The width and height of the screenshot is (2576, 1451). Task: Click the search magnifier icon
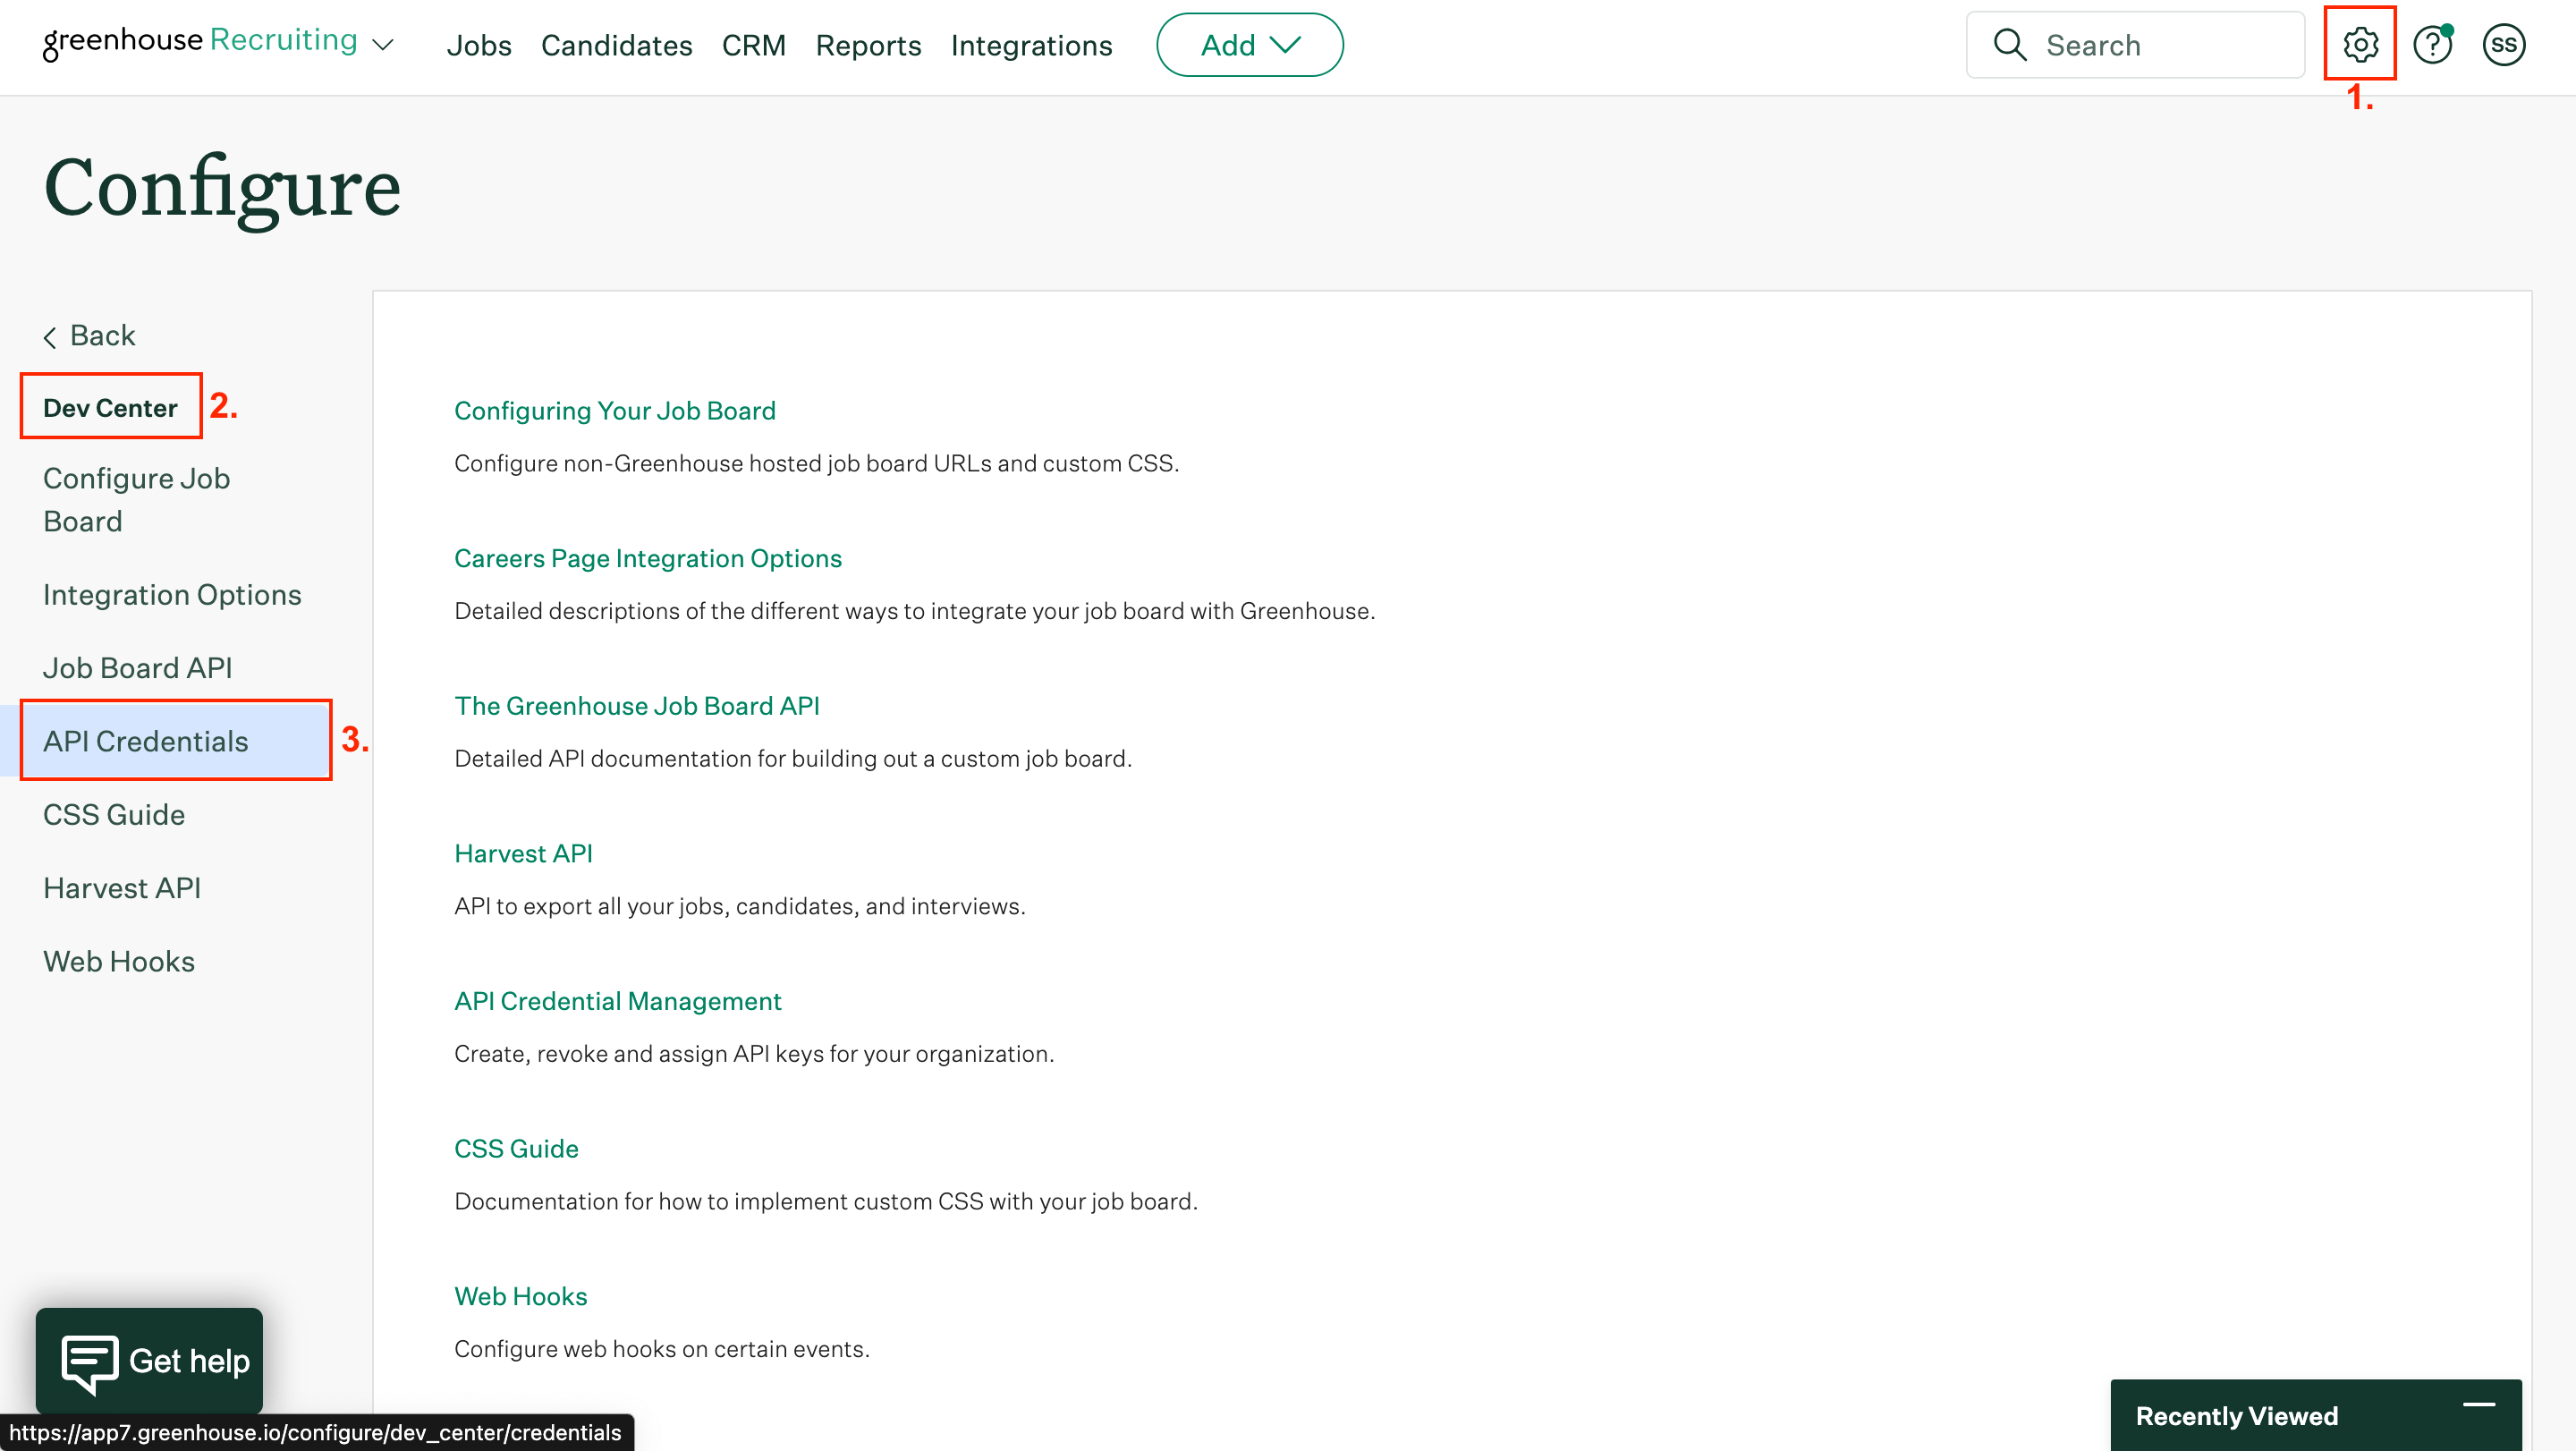coord(2009,45)
